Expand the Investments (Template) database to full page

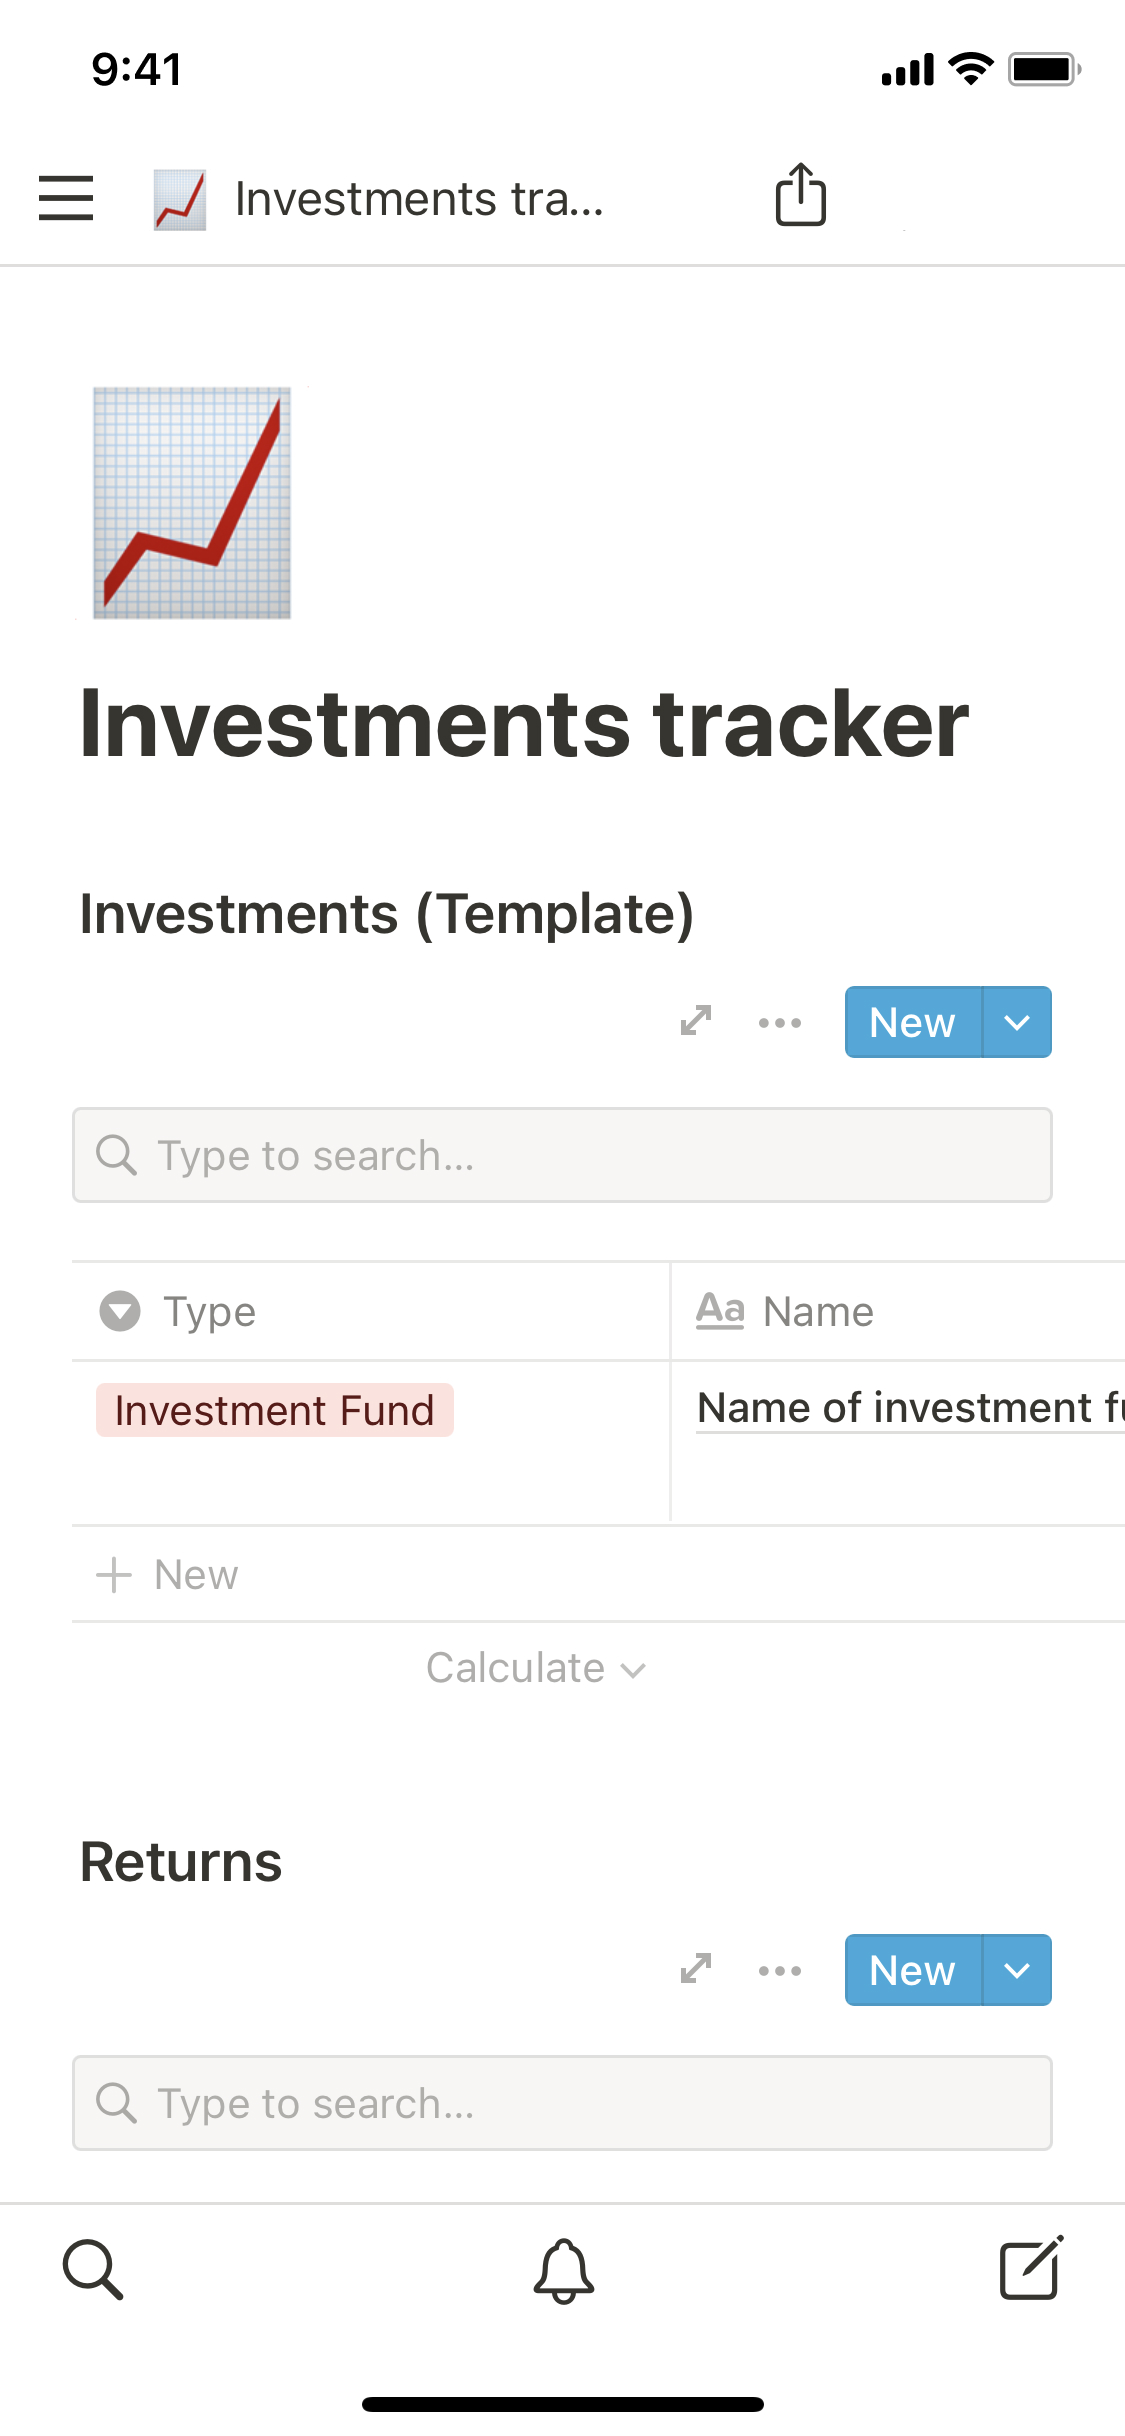pyautogui.click(x=696, y=1021)
